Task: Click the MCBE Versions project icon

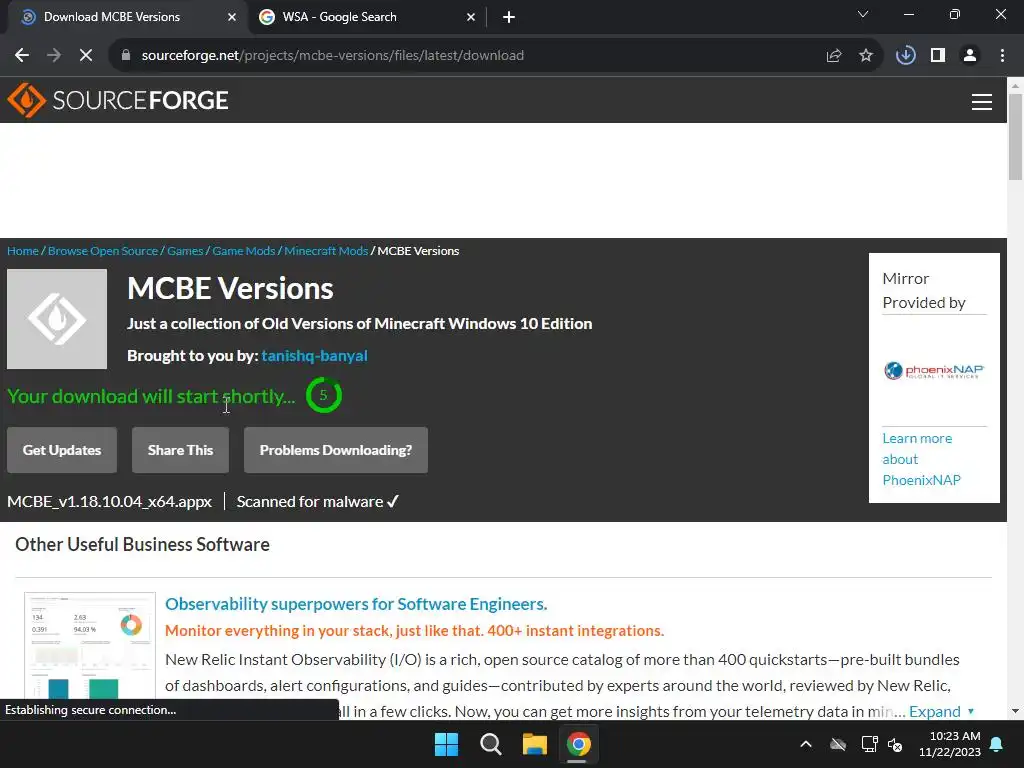Action: pyautogui.click(x=57, y=319)
